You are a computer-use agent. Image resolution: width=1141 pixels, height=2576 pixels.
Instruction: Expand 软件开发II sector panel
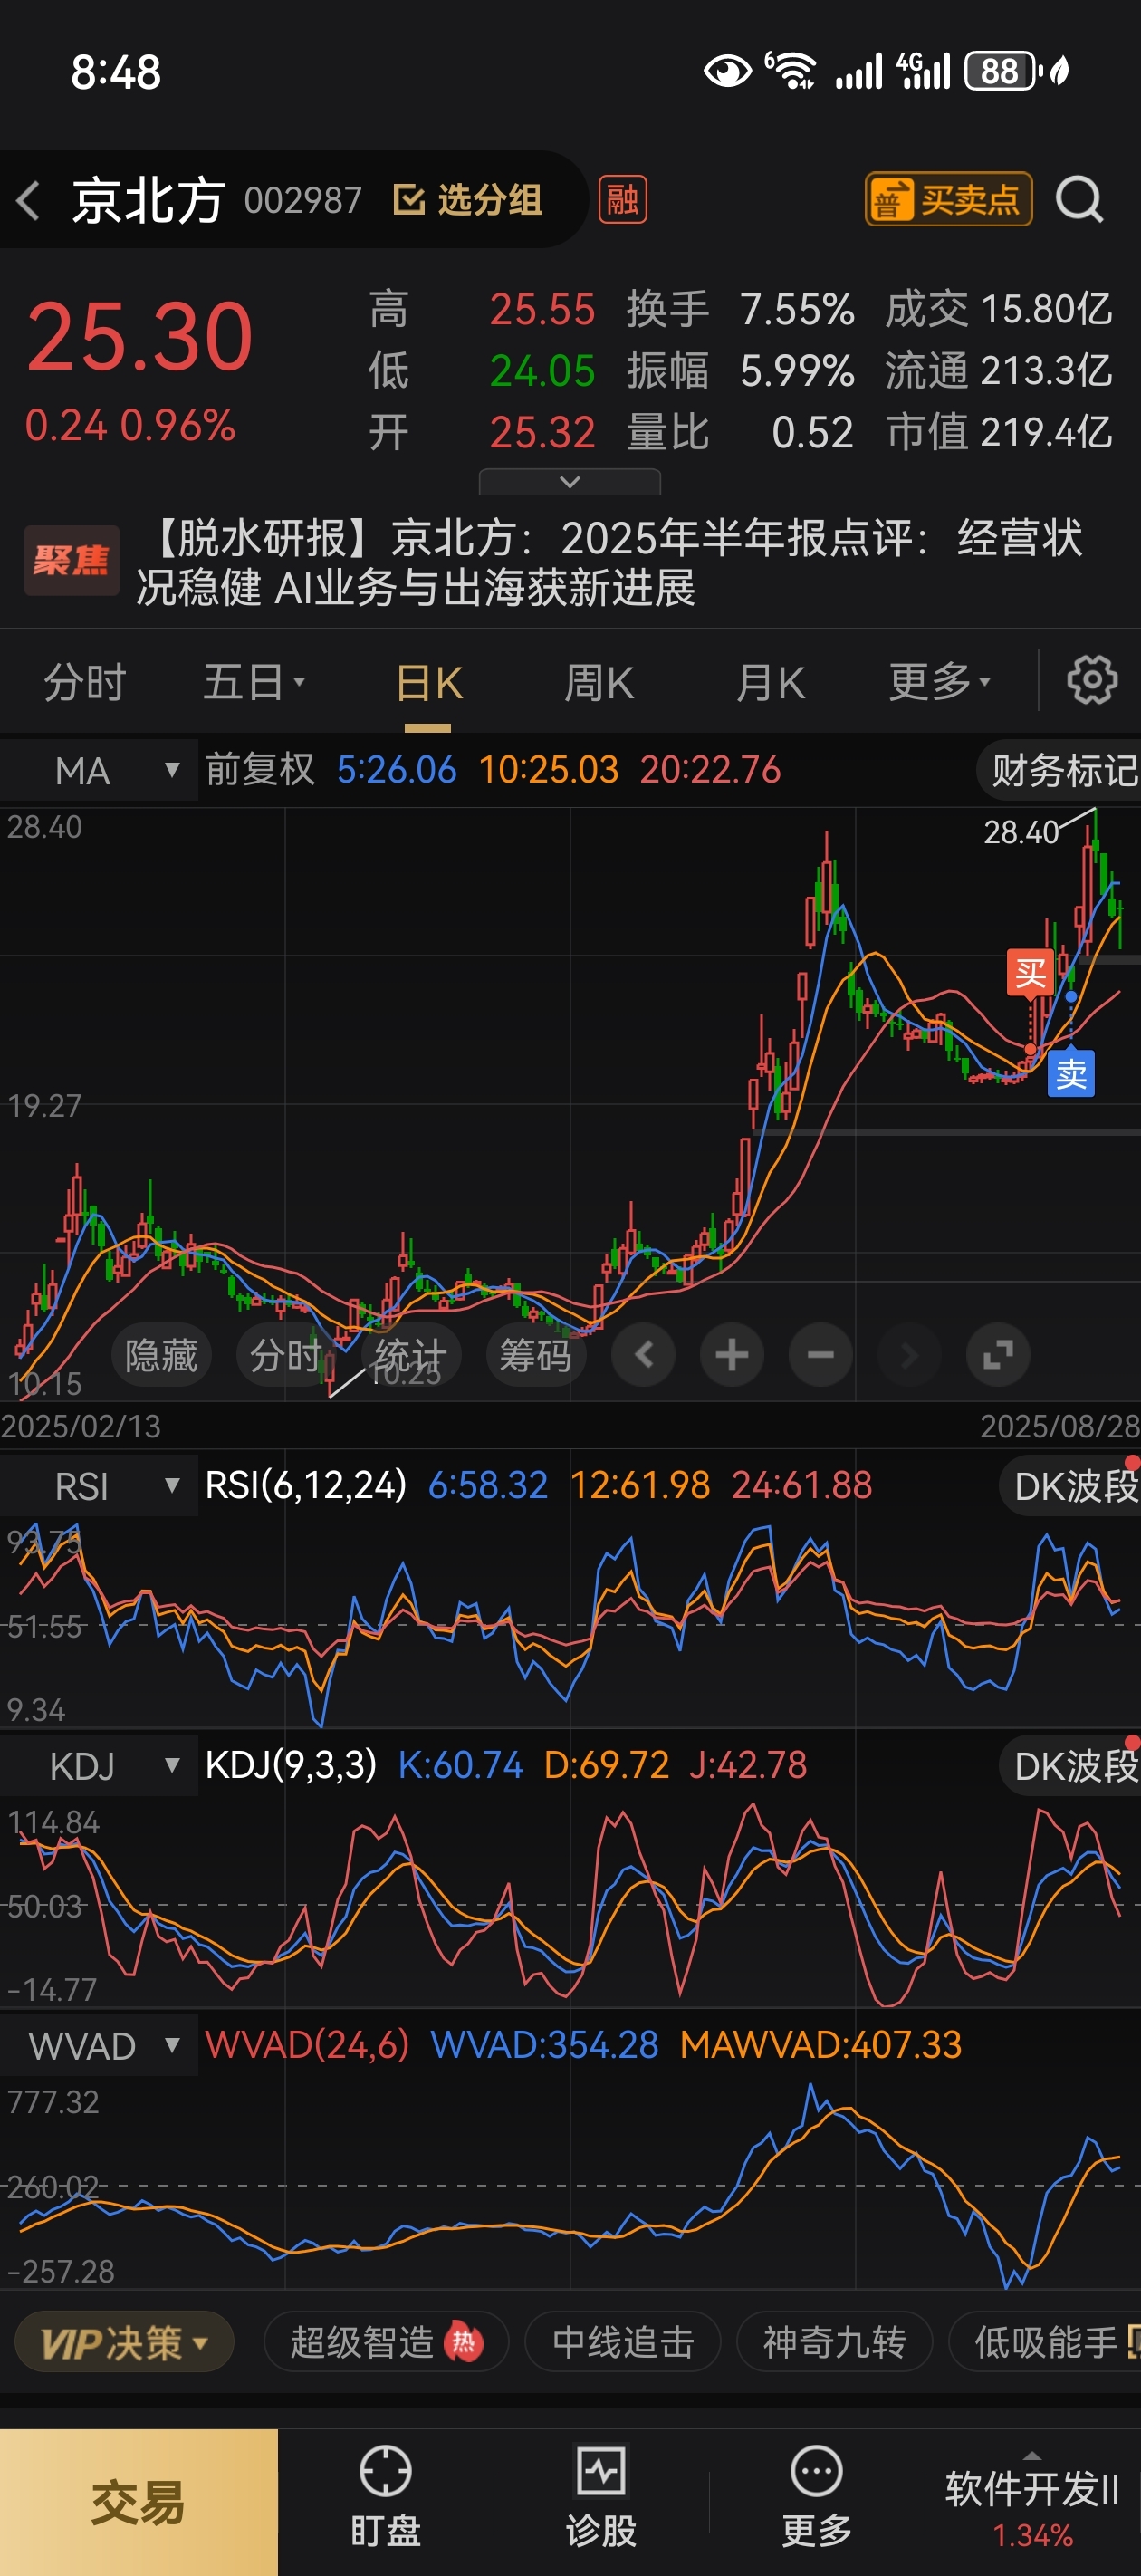[x=1032, y=2502]
